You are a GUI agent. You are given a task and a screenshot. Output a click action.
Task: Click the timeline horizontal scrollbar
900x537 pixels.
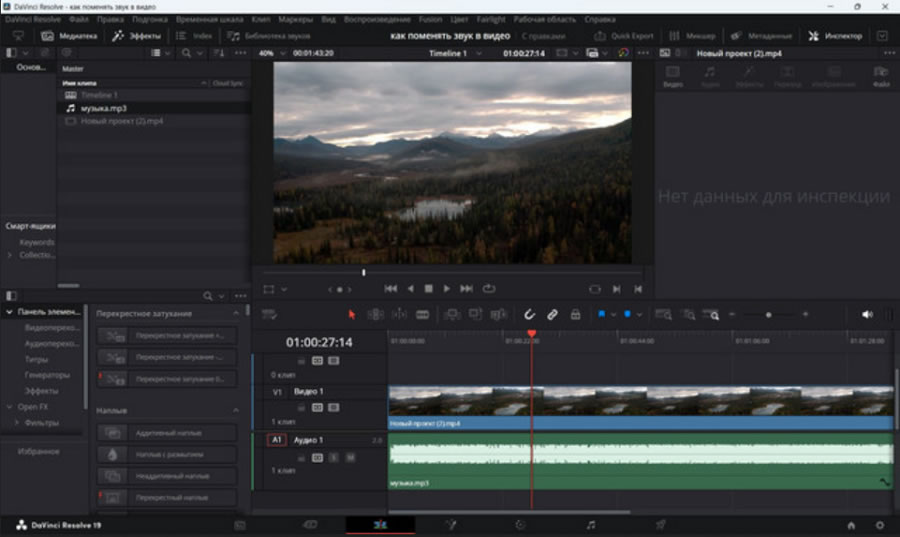[x=509, y=512]
